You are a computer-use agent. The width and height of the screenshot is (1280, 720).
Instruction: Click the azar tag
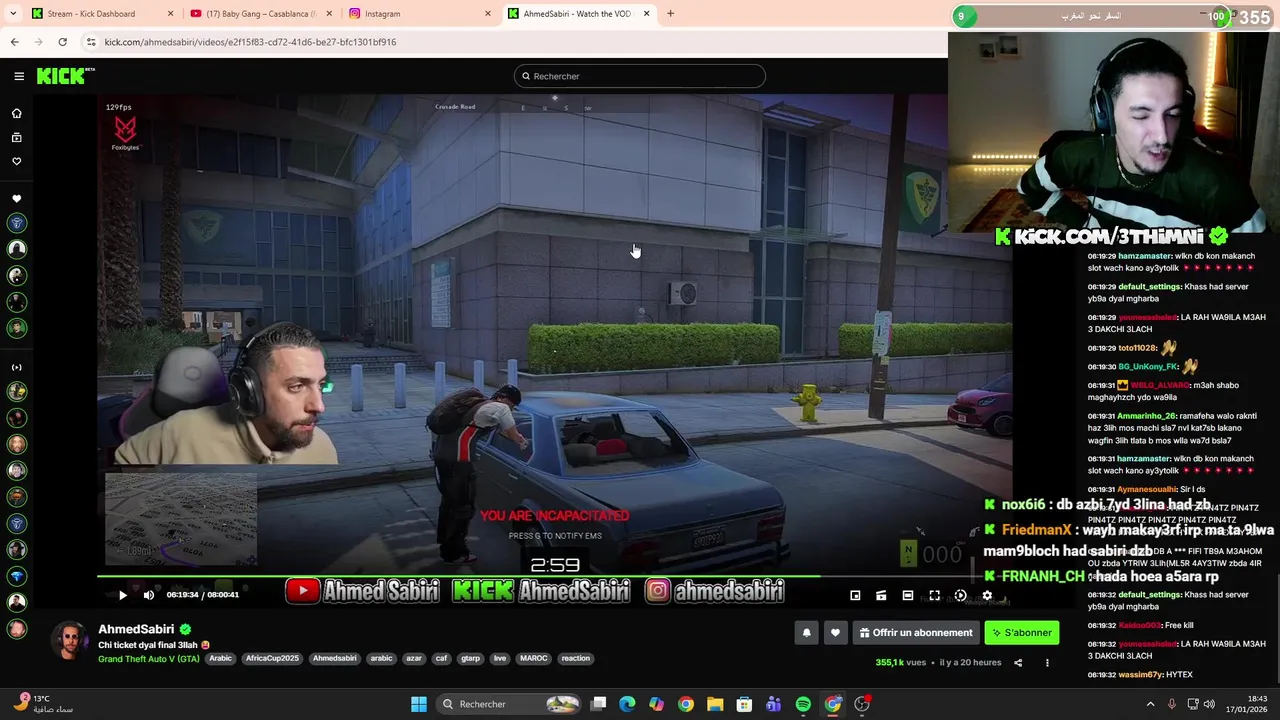tap(414, 658)
